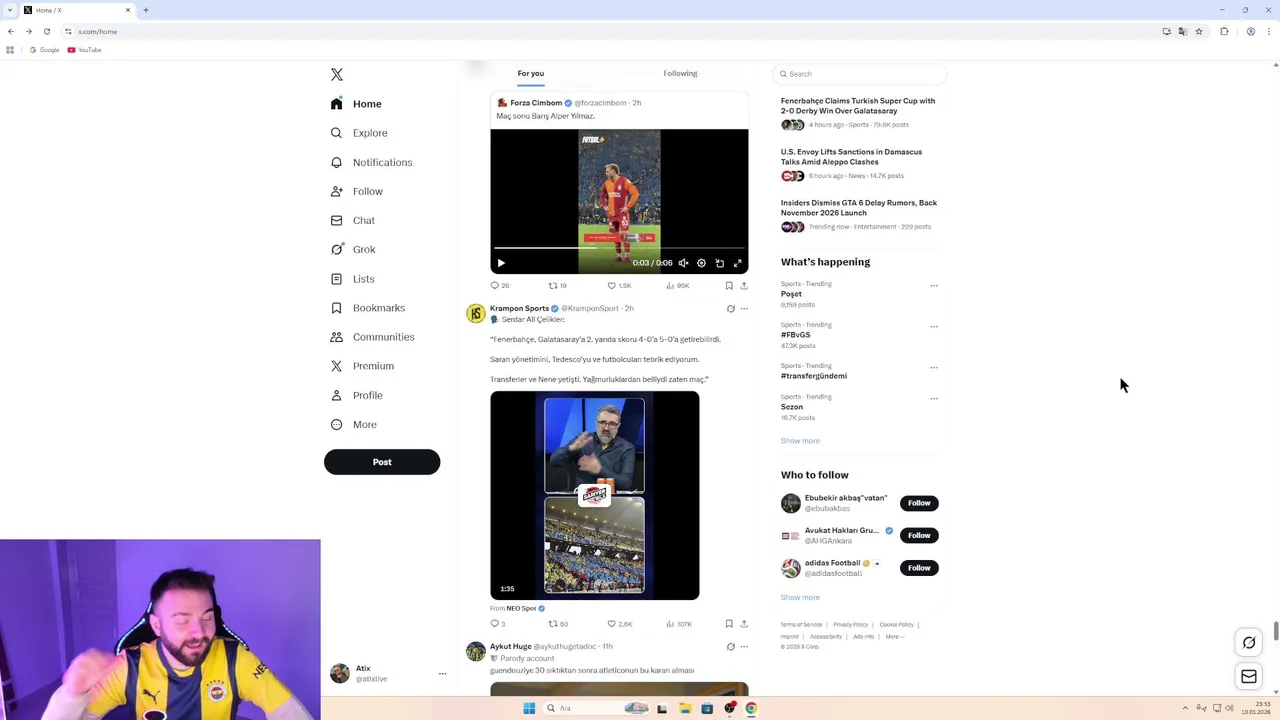Switch to the For you tab

click(x=530, y=73)
